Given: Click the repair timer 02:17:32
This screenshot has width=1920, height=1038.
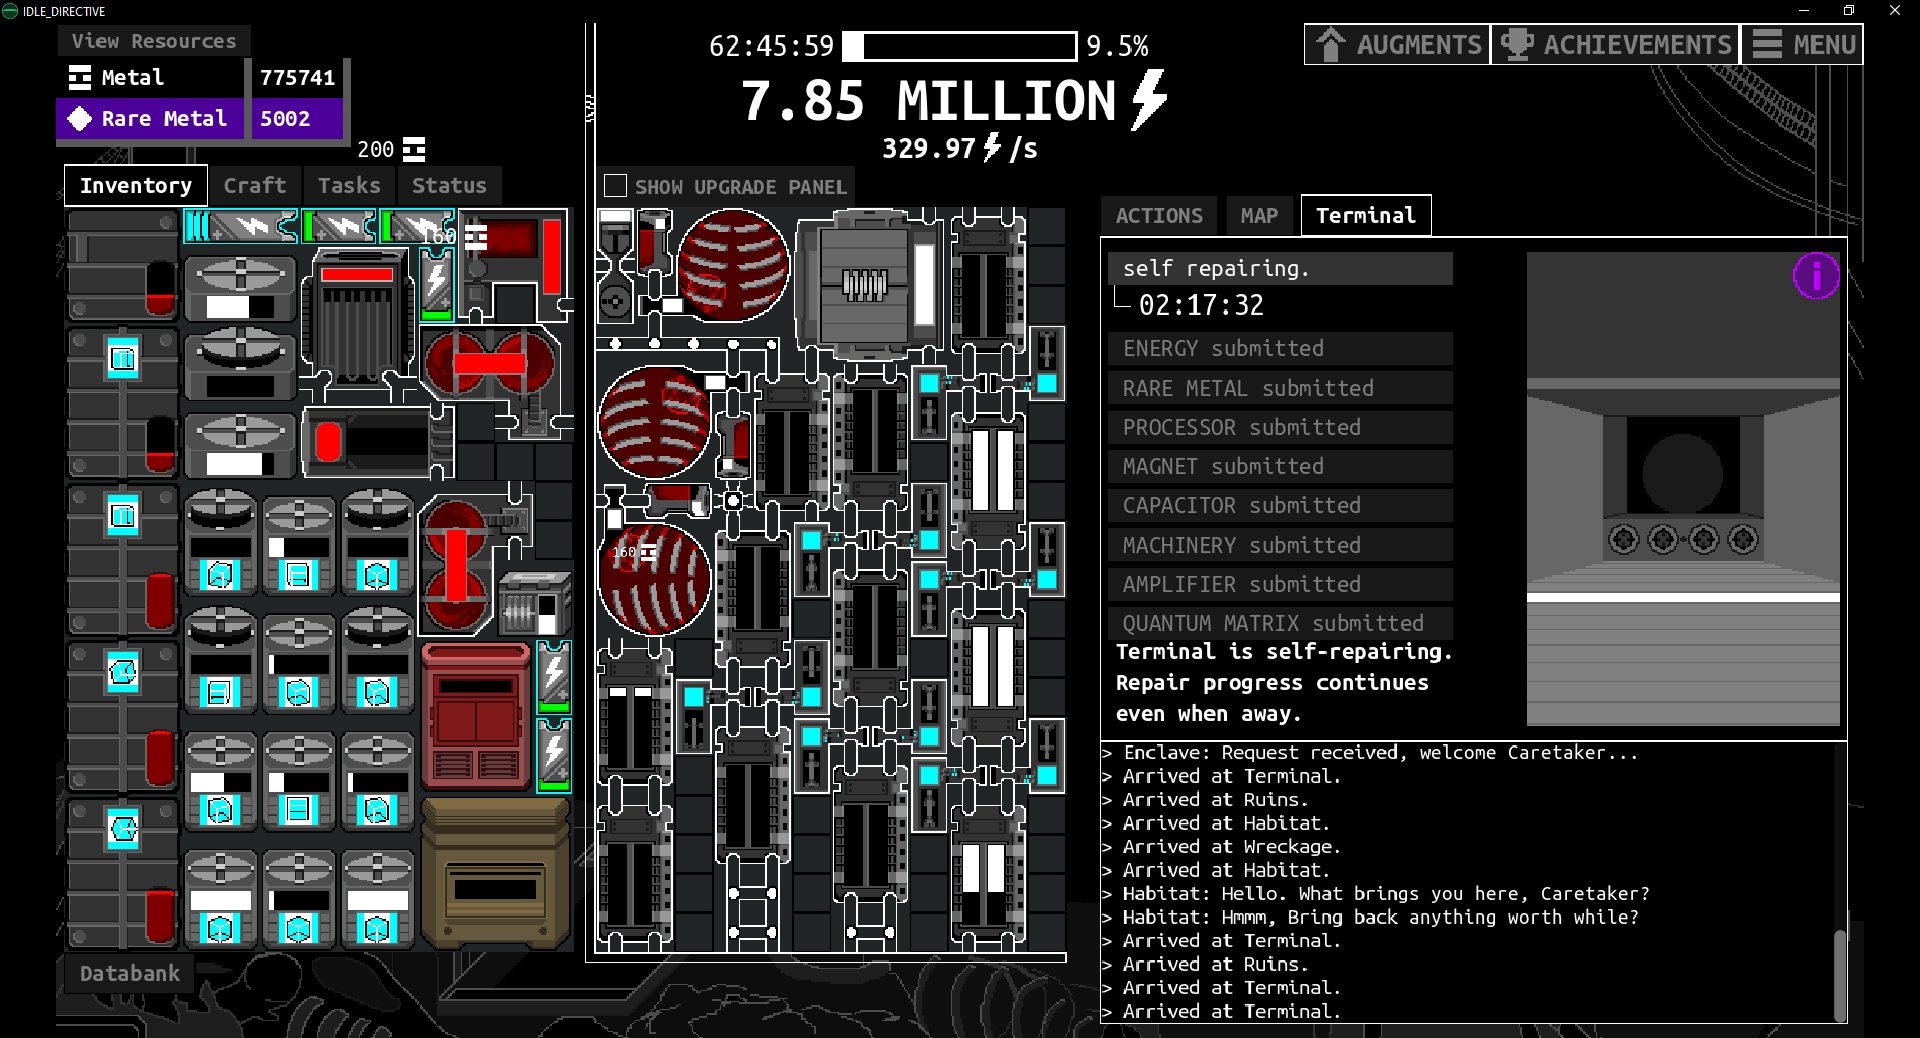Looking at the screenshot, I should point(1201,305).
